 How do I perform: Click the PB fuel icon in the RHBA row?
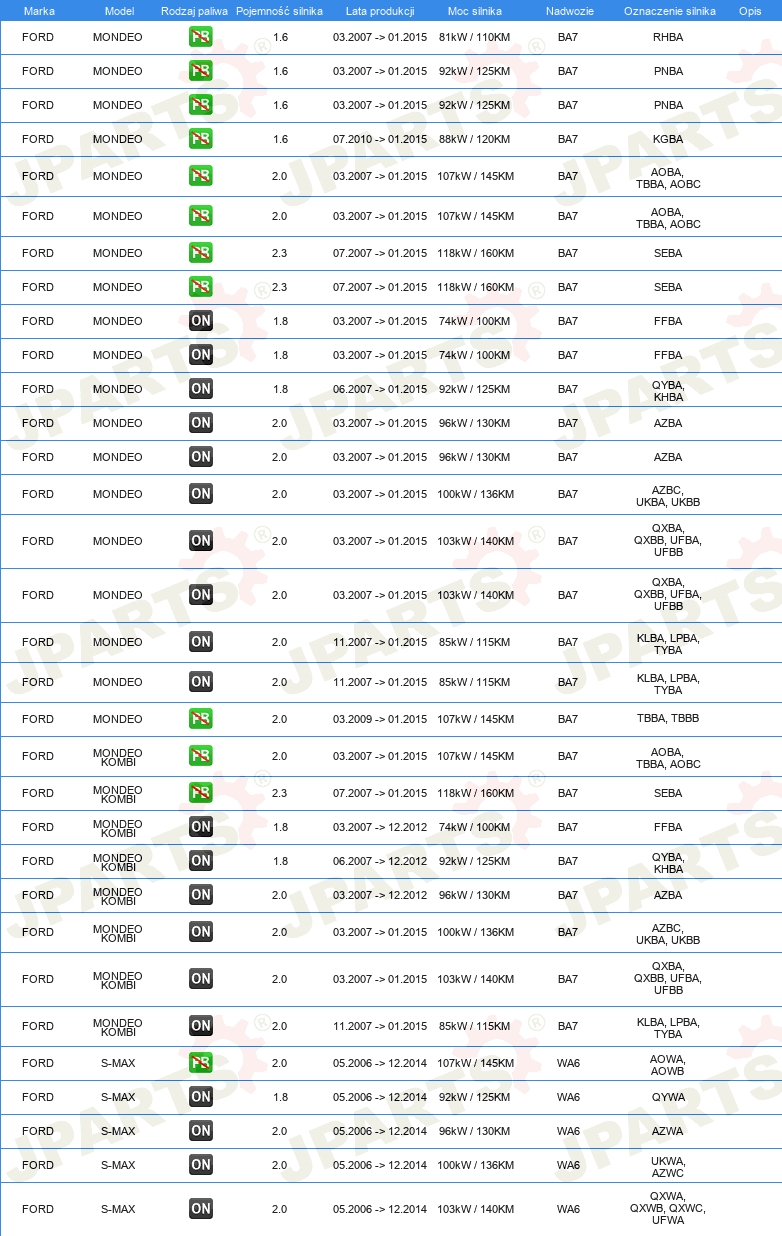pos(201,37)
